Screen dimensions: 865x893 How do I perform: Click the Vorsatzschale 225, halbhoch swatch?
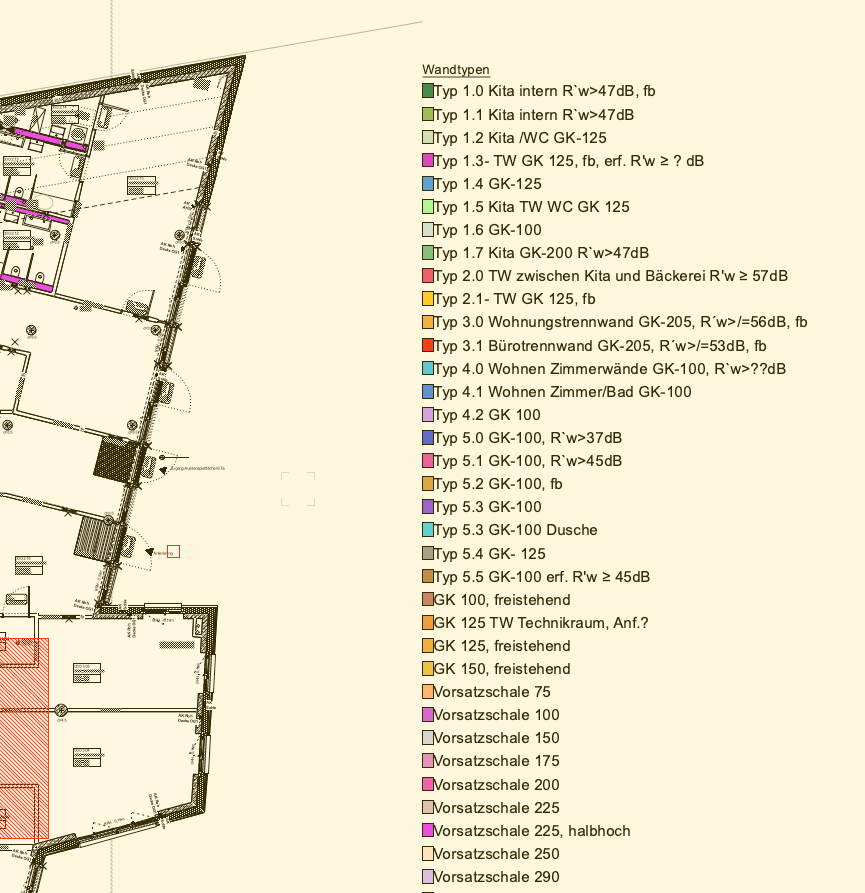428,831
